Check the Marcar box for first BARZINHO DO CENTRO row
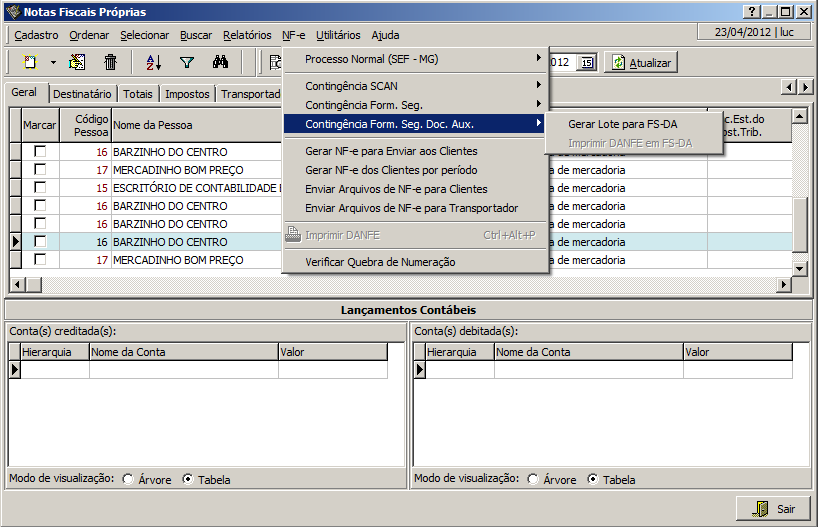Viewport: 818px width, 527px height. 40,151
